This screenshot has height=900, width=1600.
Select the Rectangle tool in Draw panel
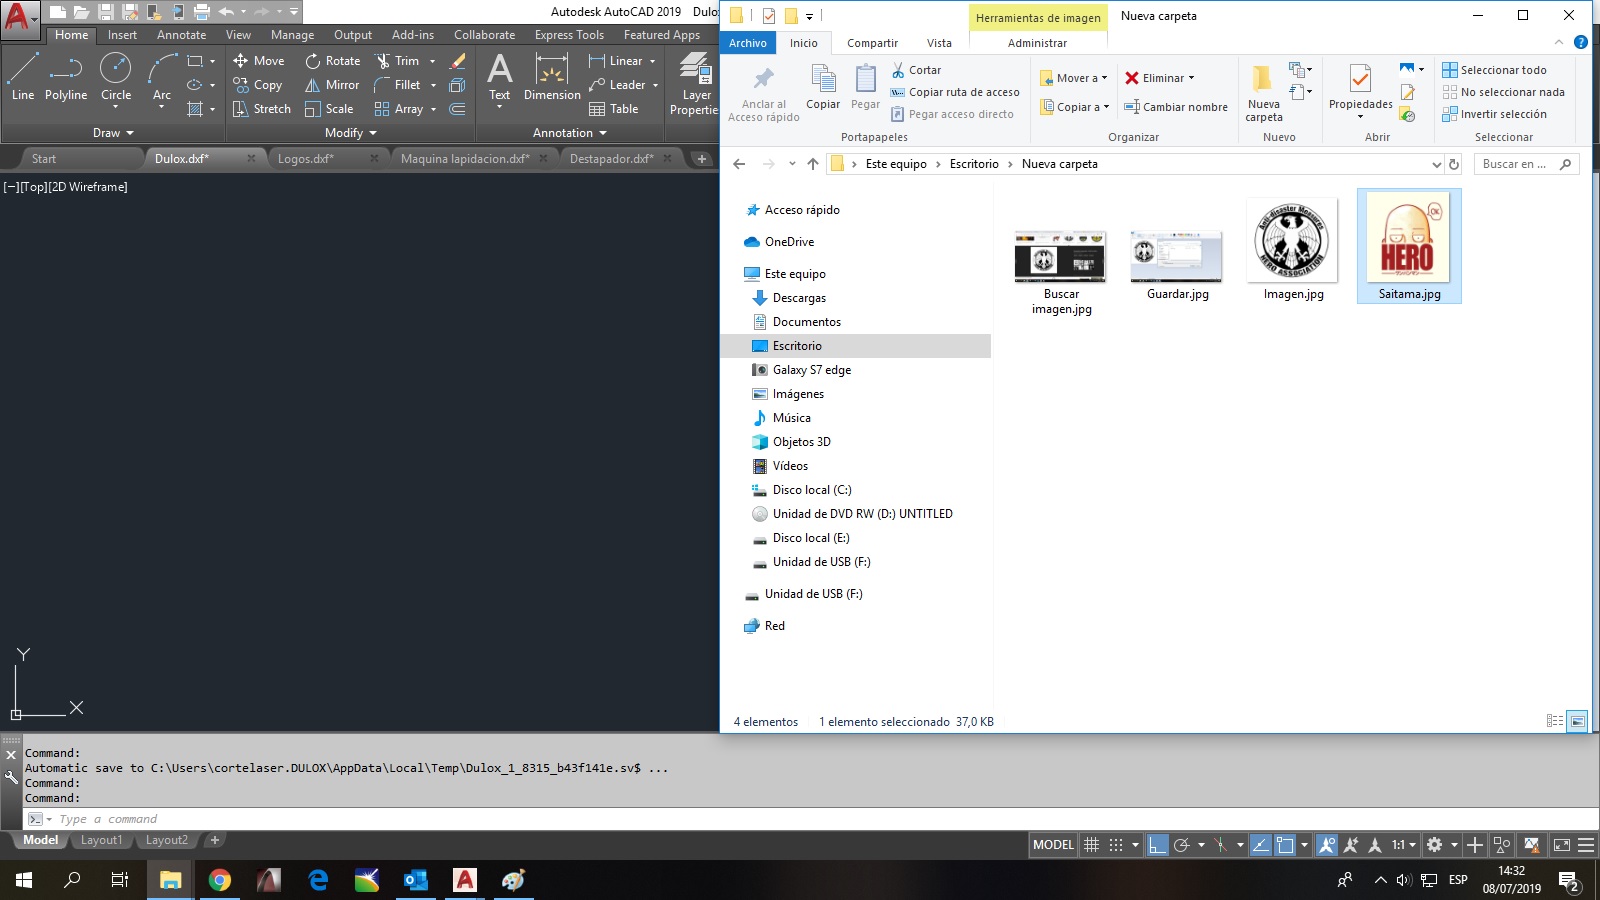click(195, 61)
